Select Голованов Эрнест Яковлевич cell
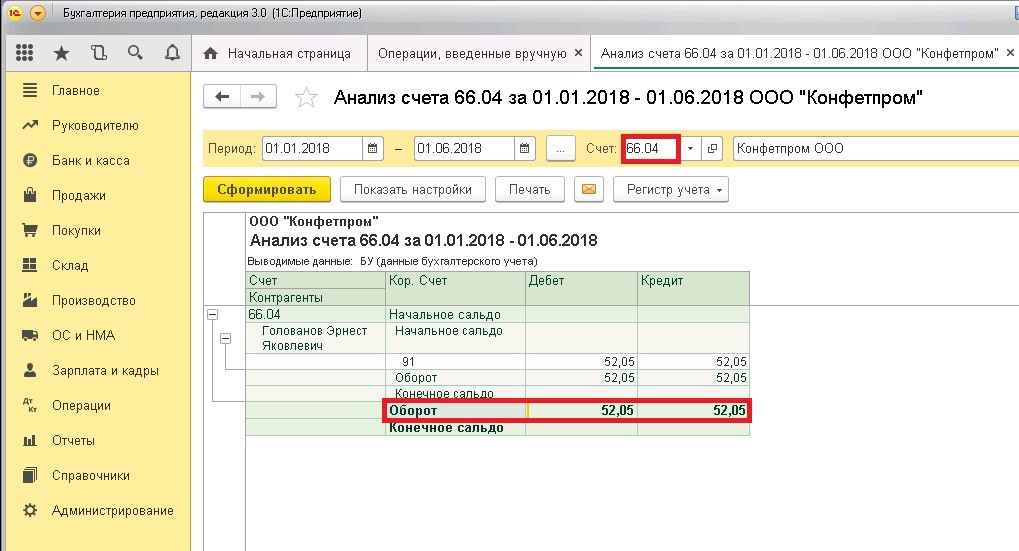The height and width of the screenshot is (551, 1019). coord(315,338)
